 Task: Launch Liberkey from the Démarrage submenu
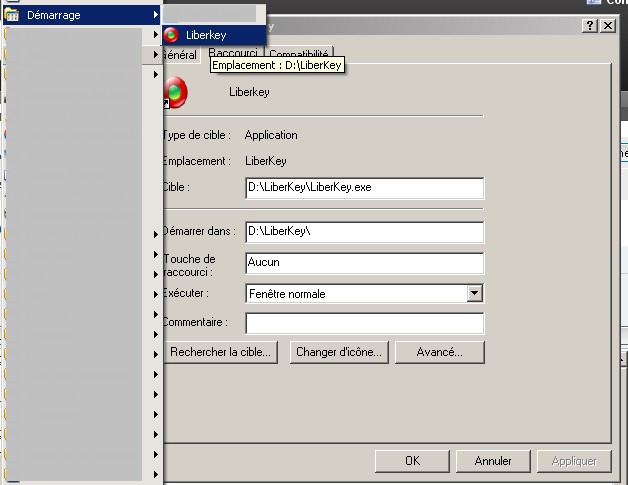(x=214, y=35)
